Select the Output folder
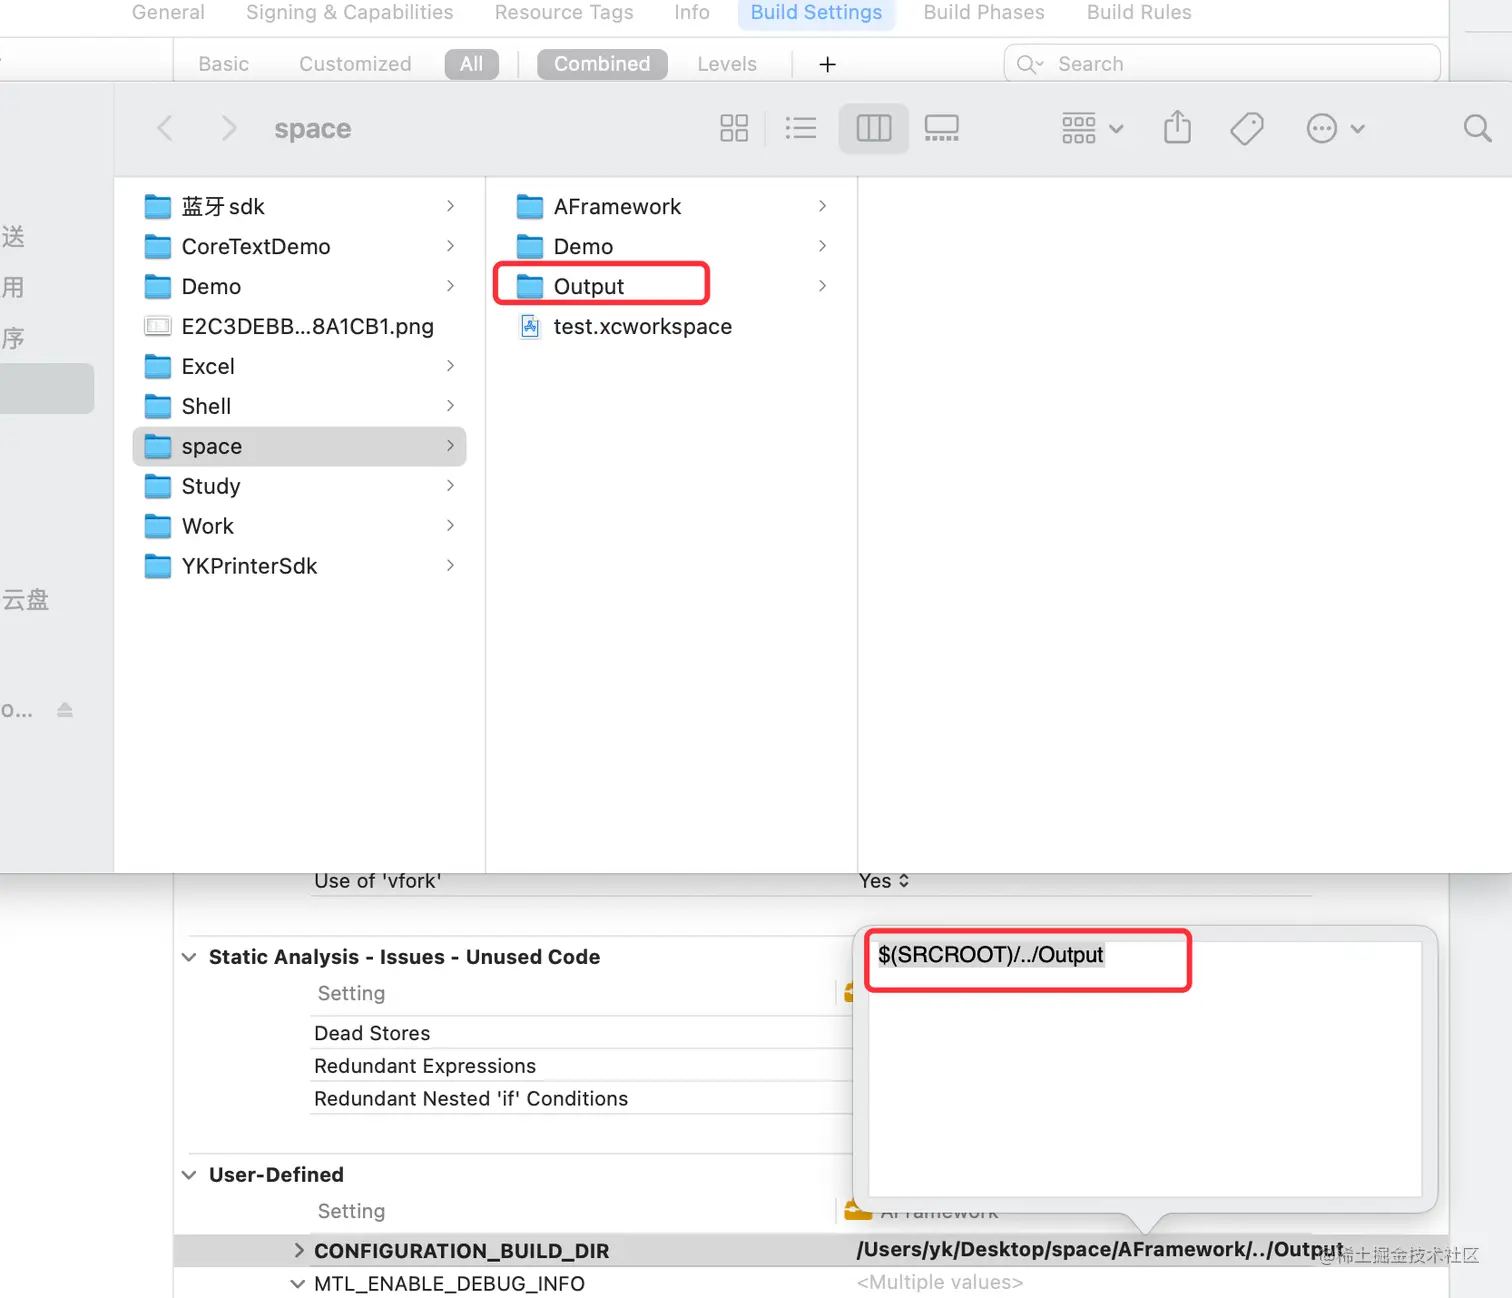This screenshot has height=1298, width=1512. pos(671,286)
